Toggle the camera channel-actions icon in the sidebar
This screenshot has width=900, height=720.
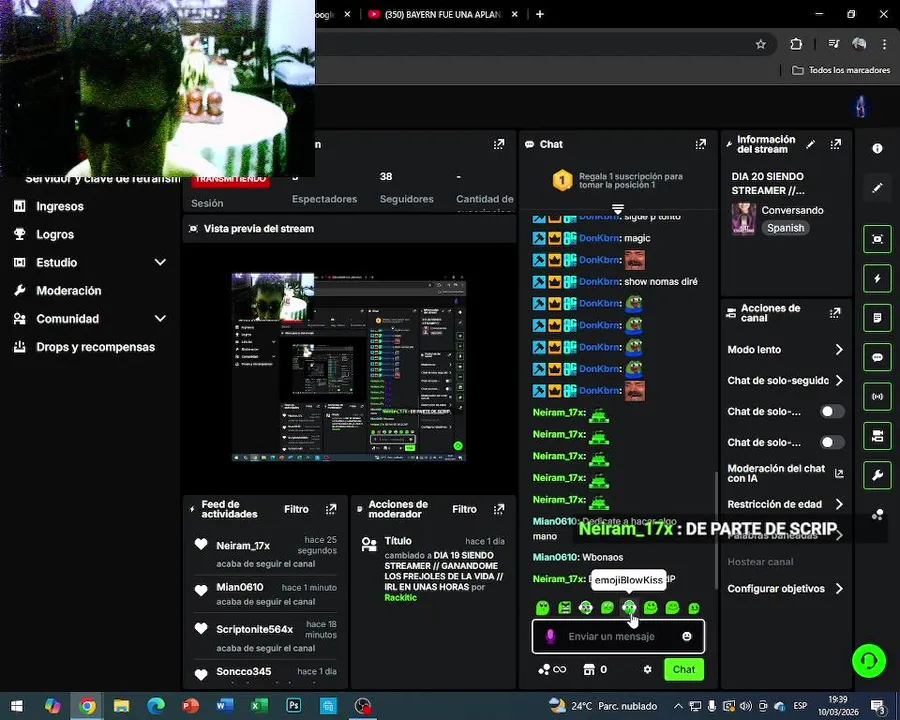[877, 436]
